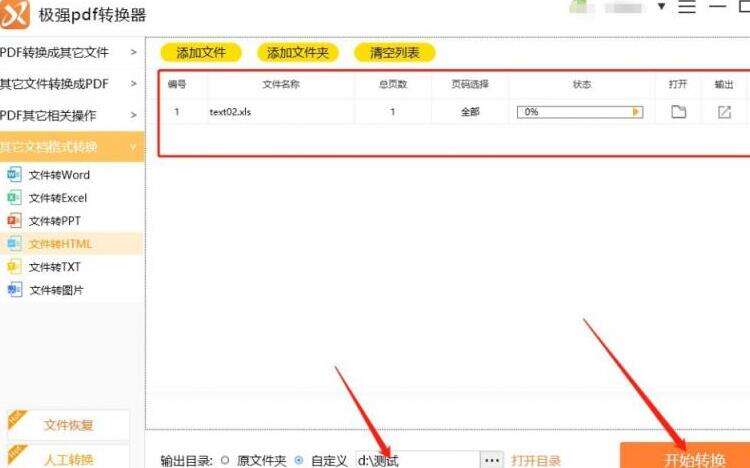Viewport: 750px width, 468px height.
Task: Click the 0% progress bar for text02.xls
Action: (580, 112)
